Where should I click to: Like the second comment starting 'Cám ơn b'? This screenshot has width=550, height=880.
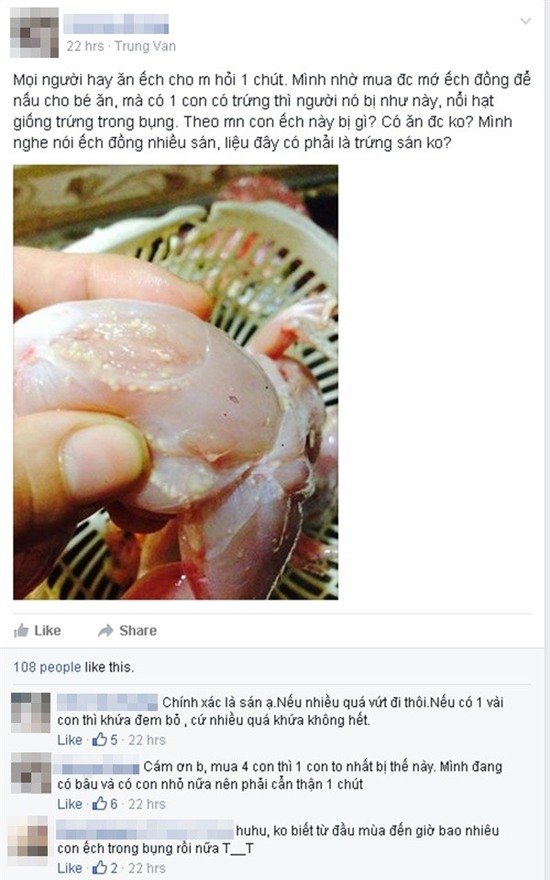pos(70,804)
